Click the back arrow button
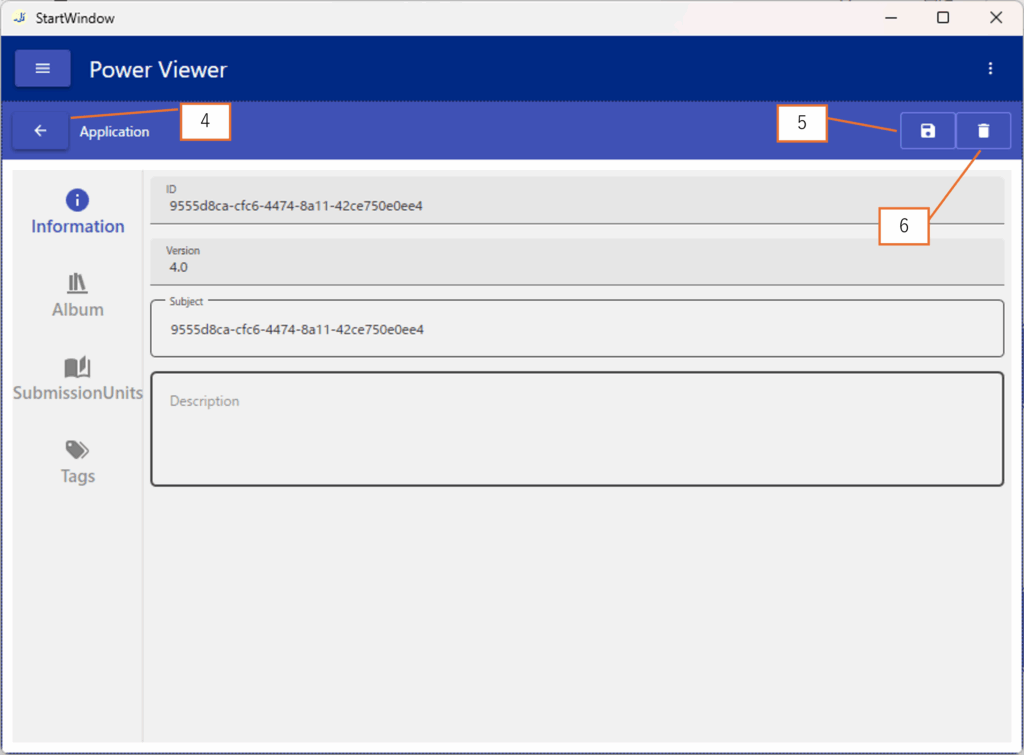This screenshot has width=1024, height=755. 40,131
